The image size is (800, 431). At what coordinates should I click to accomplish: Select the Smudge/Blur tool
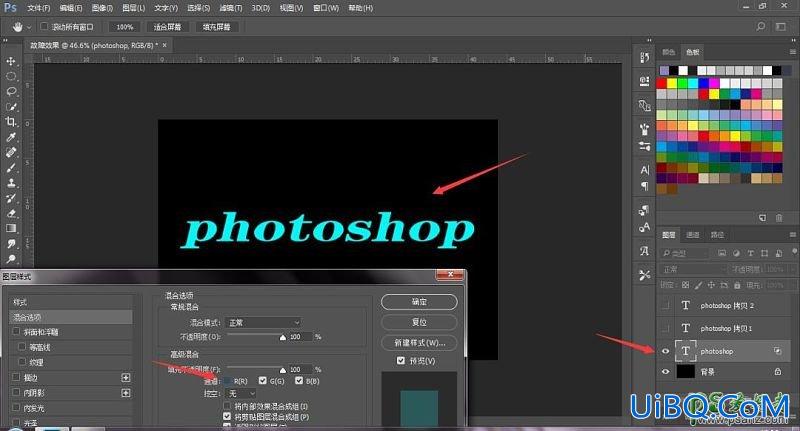tap(11, 243)
